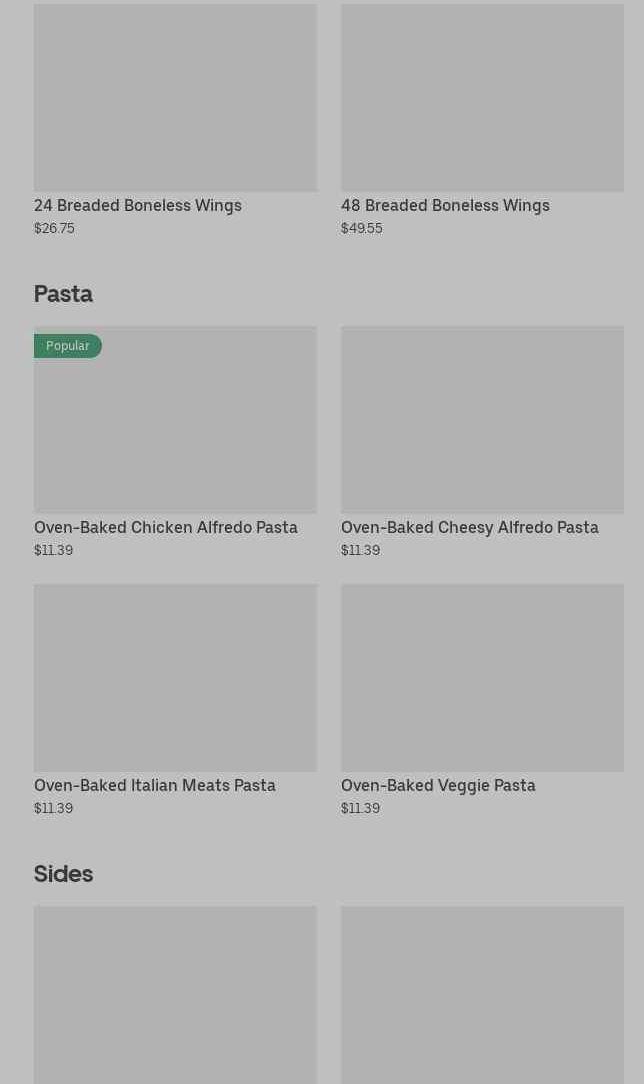
Task: Click the price under Oven-Baked Veggie Pasta
Action: click(x=360, y=808)
